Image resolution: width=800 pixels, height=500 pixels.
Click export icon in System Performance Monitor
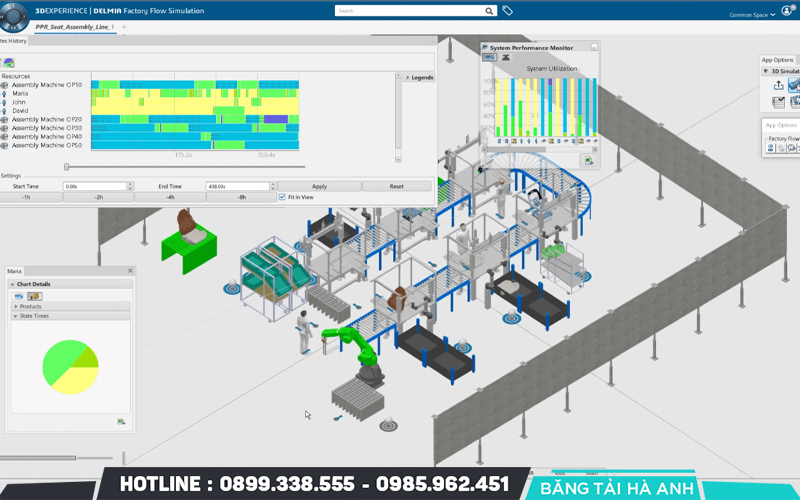click(x=589, y=160)
